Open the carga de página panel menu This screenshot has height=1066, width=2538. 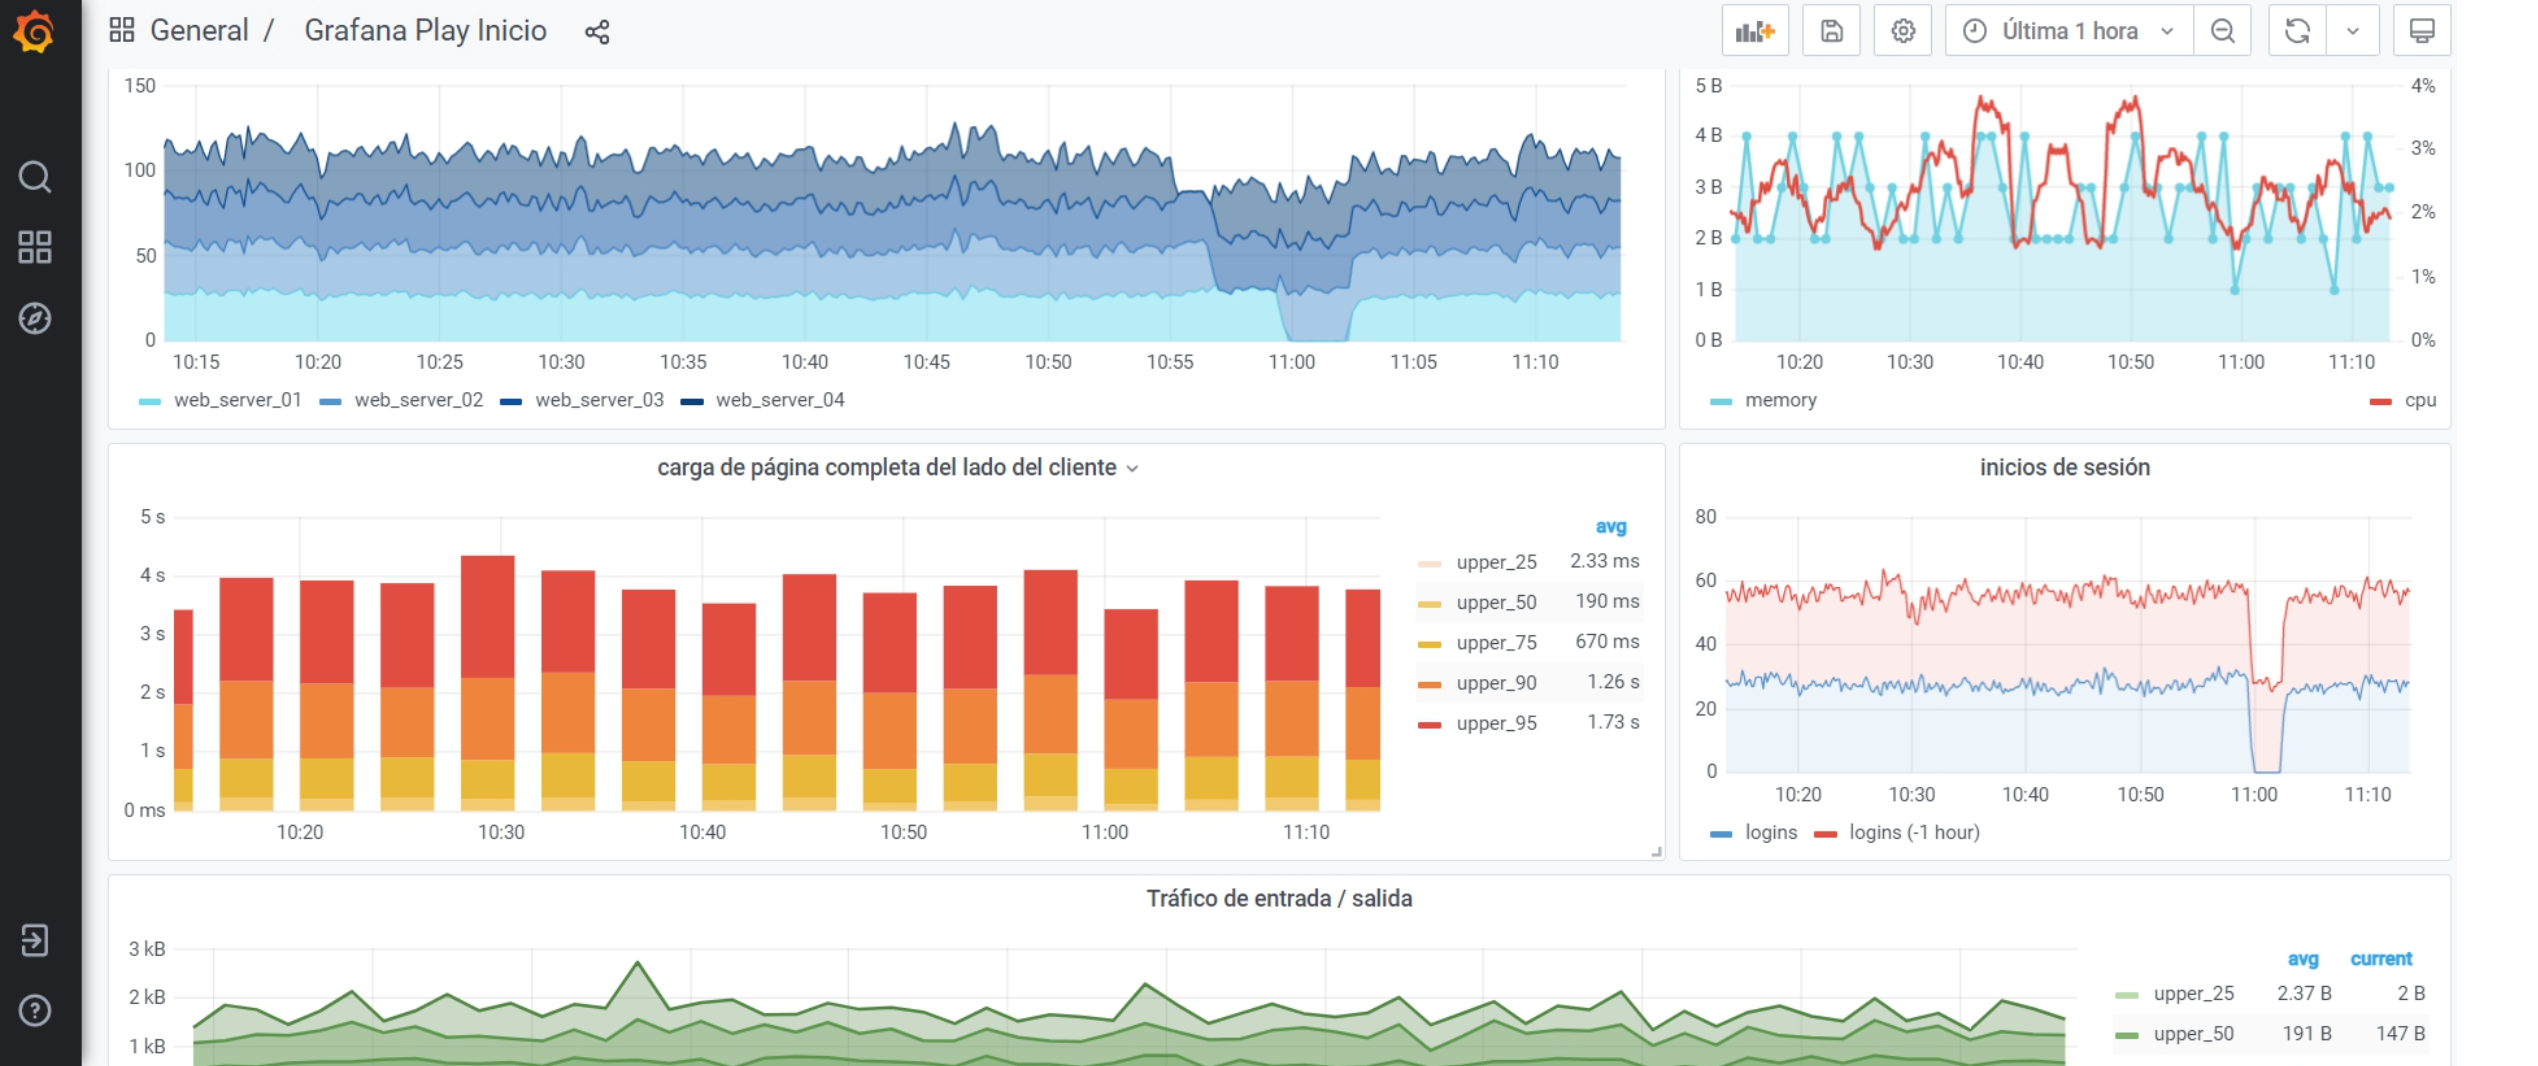[1133, 469]
